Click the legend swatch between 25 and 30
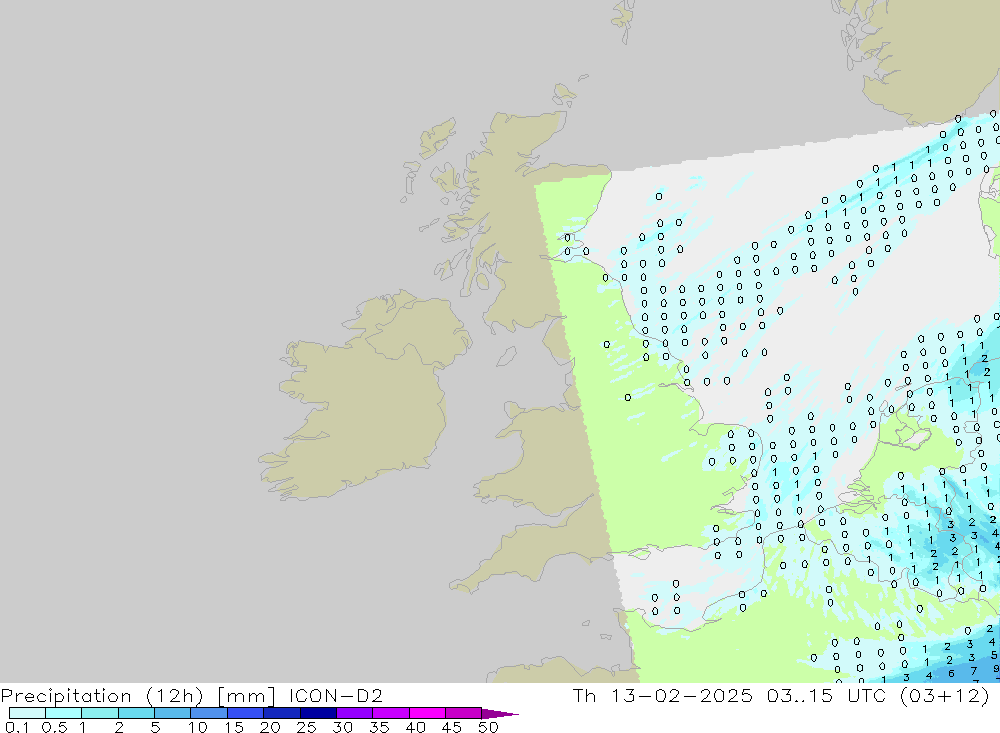The width and height of the screenshot is (1000, 733). pos(318,713)
